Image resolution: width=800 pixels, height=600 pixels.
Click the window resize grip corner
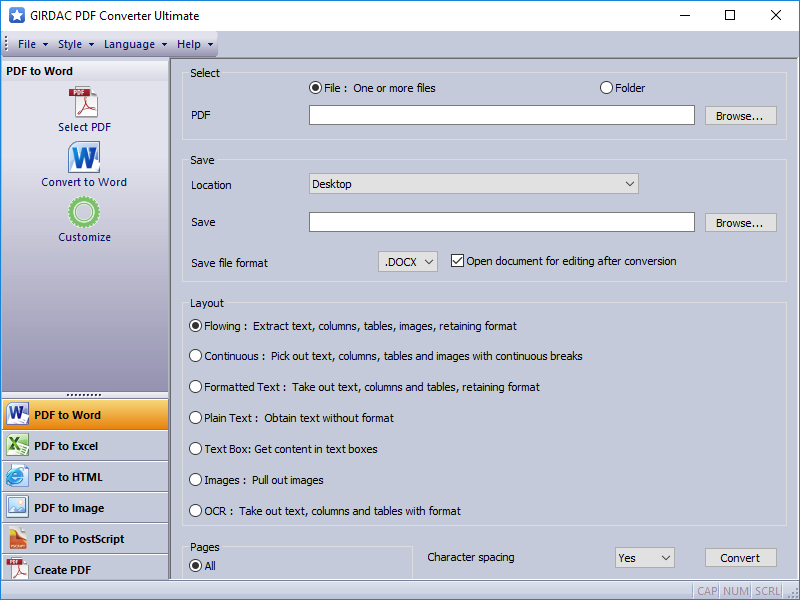[x=793, y=593]
